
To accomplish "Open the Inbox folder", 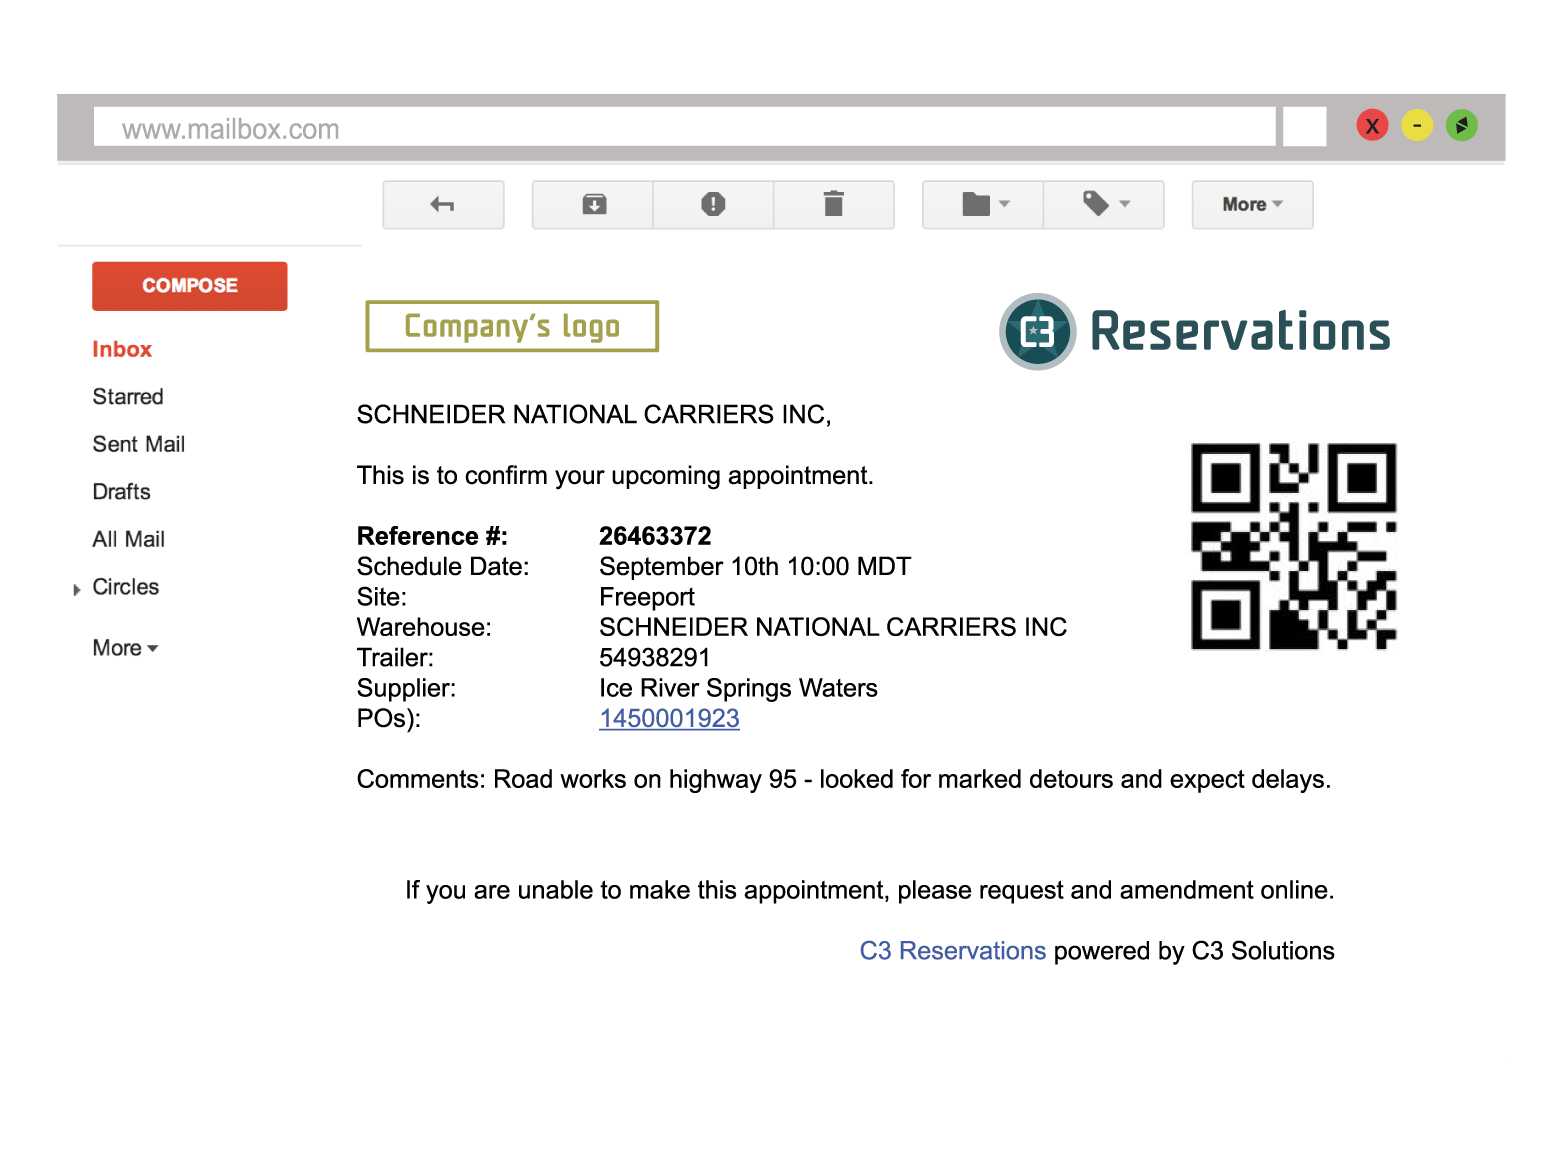I will [122, 349].
